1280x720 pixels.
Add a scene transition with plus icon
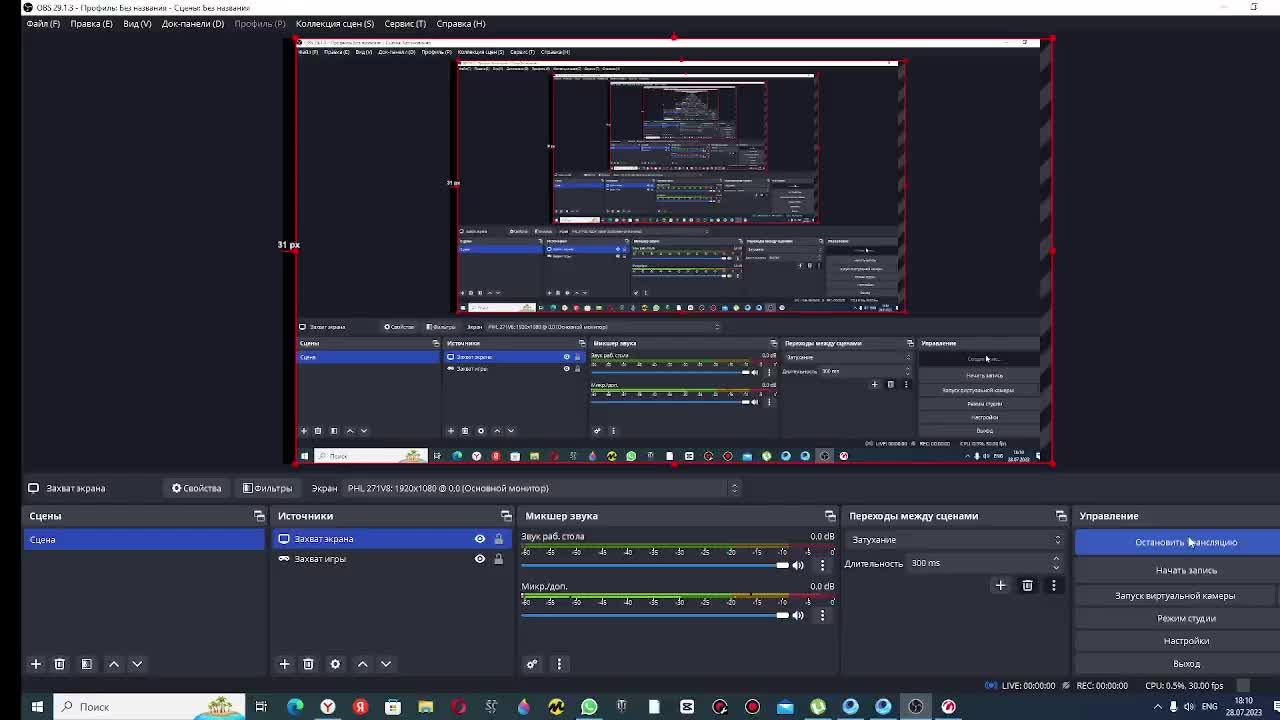point(1000,586)
